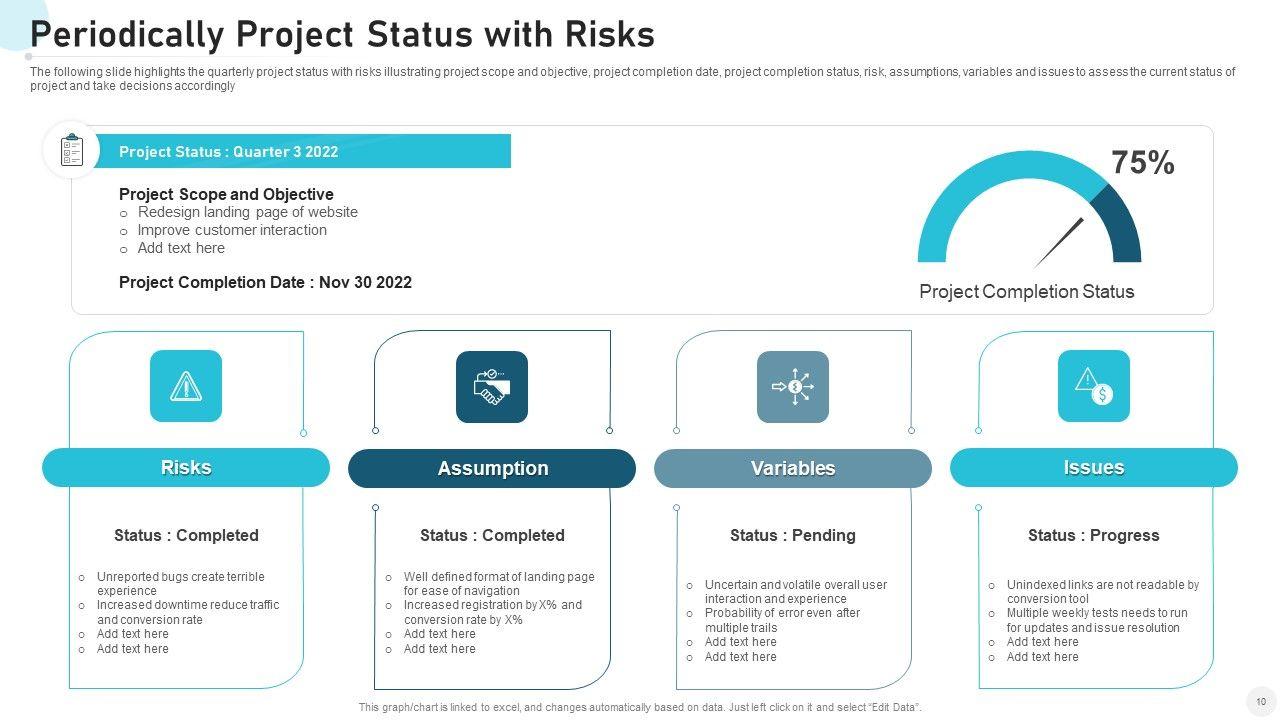Click the 75% completion value
1280x720 pixels.
click(x=1143, y=163)
